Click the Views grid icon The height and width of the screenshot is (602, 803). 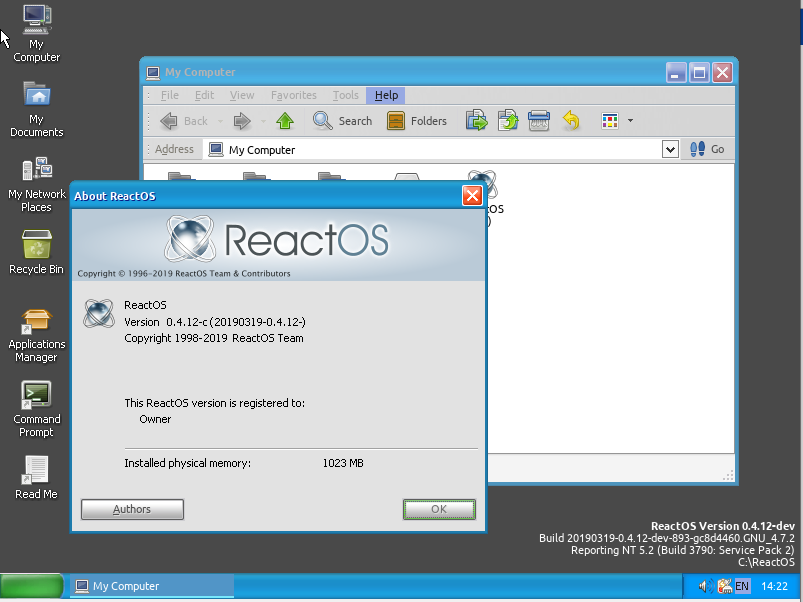tap(610, 121)
